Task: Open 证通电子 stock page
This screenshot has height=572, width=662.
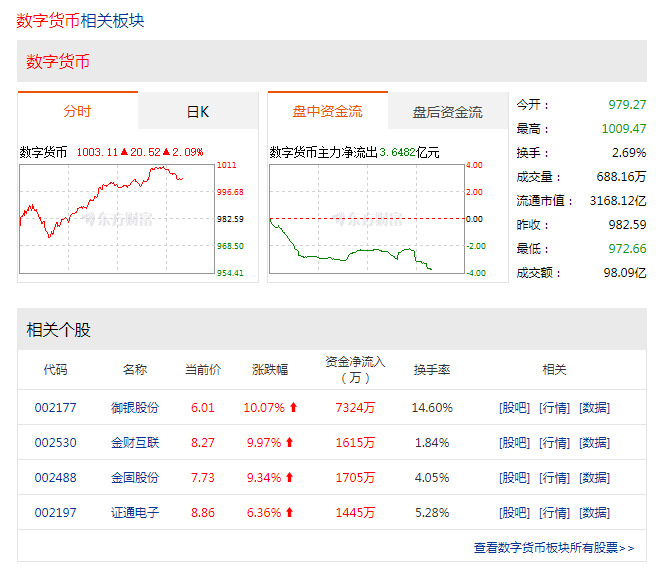Action: (135, 512)
